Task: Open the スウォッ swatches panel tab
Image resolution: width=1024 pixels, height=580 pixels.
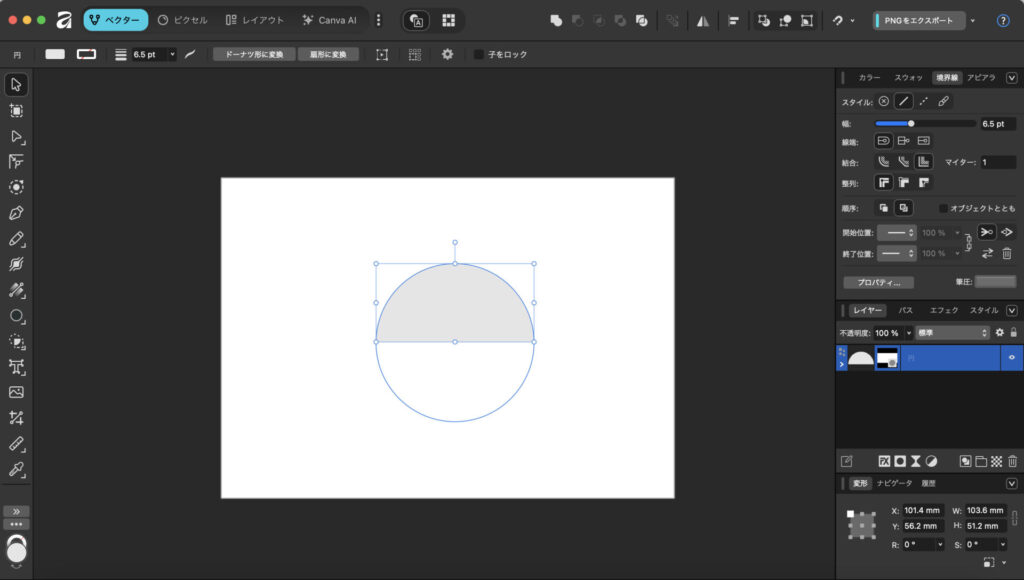Action: tap(908, 77)
